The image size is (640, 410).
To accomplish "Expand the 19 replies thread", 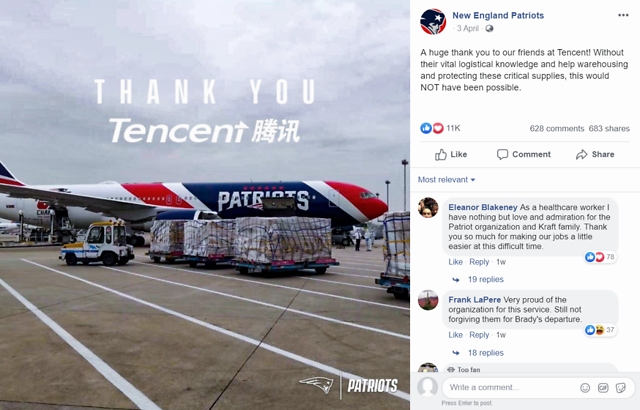I will [485, 279].
